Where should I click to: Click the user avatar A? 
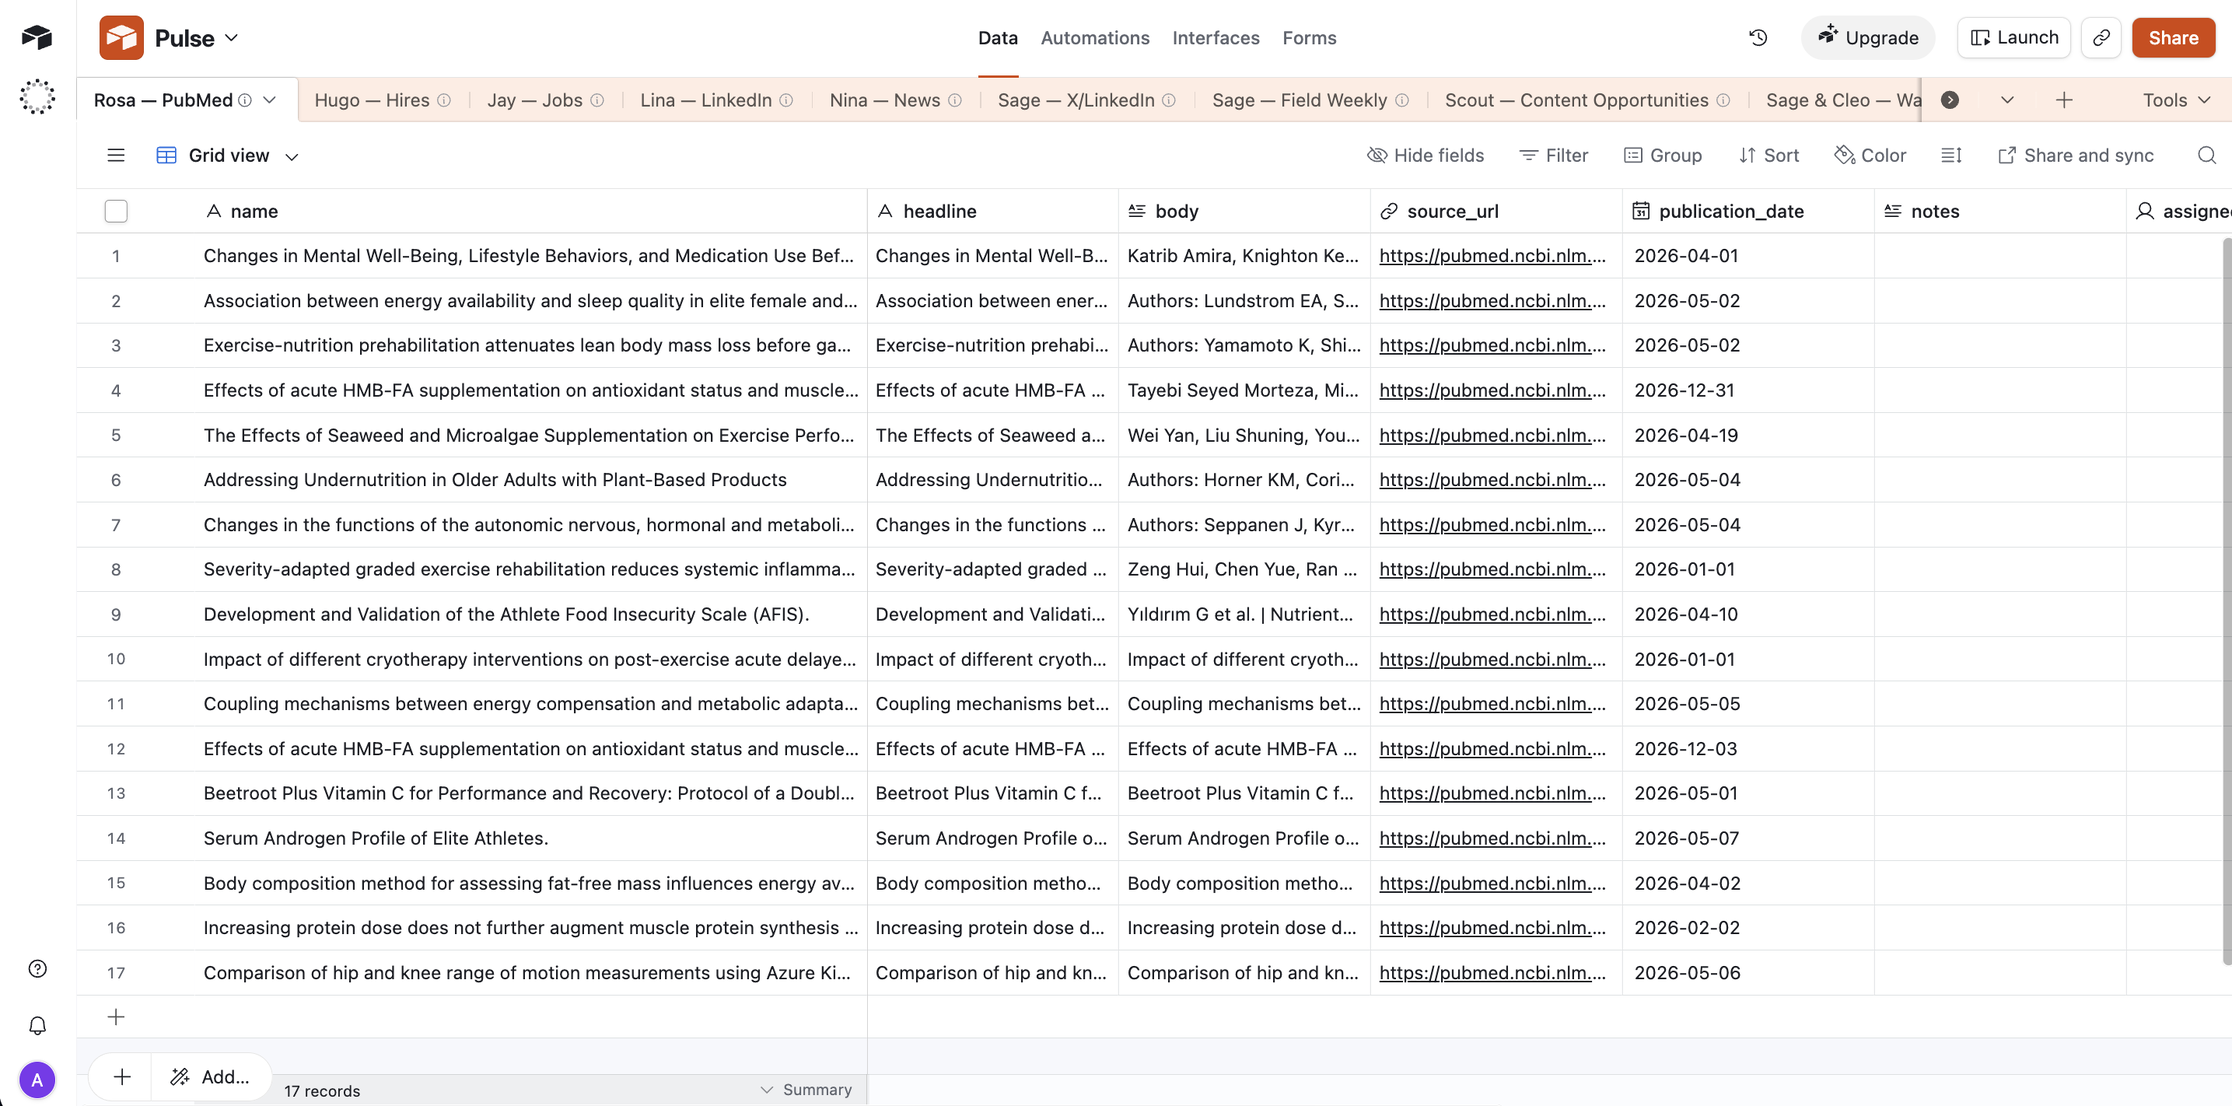37,1080
